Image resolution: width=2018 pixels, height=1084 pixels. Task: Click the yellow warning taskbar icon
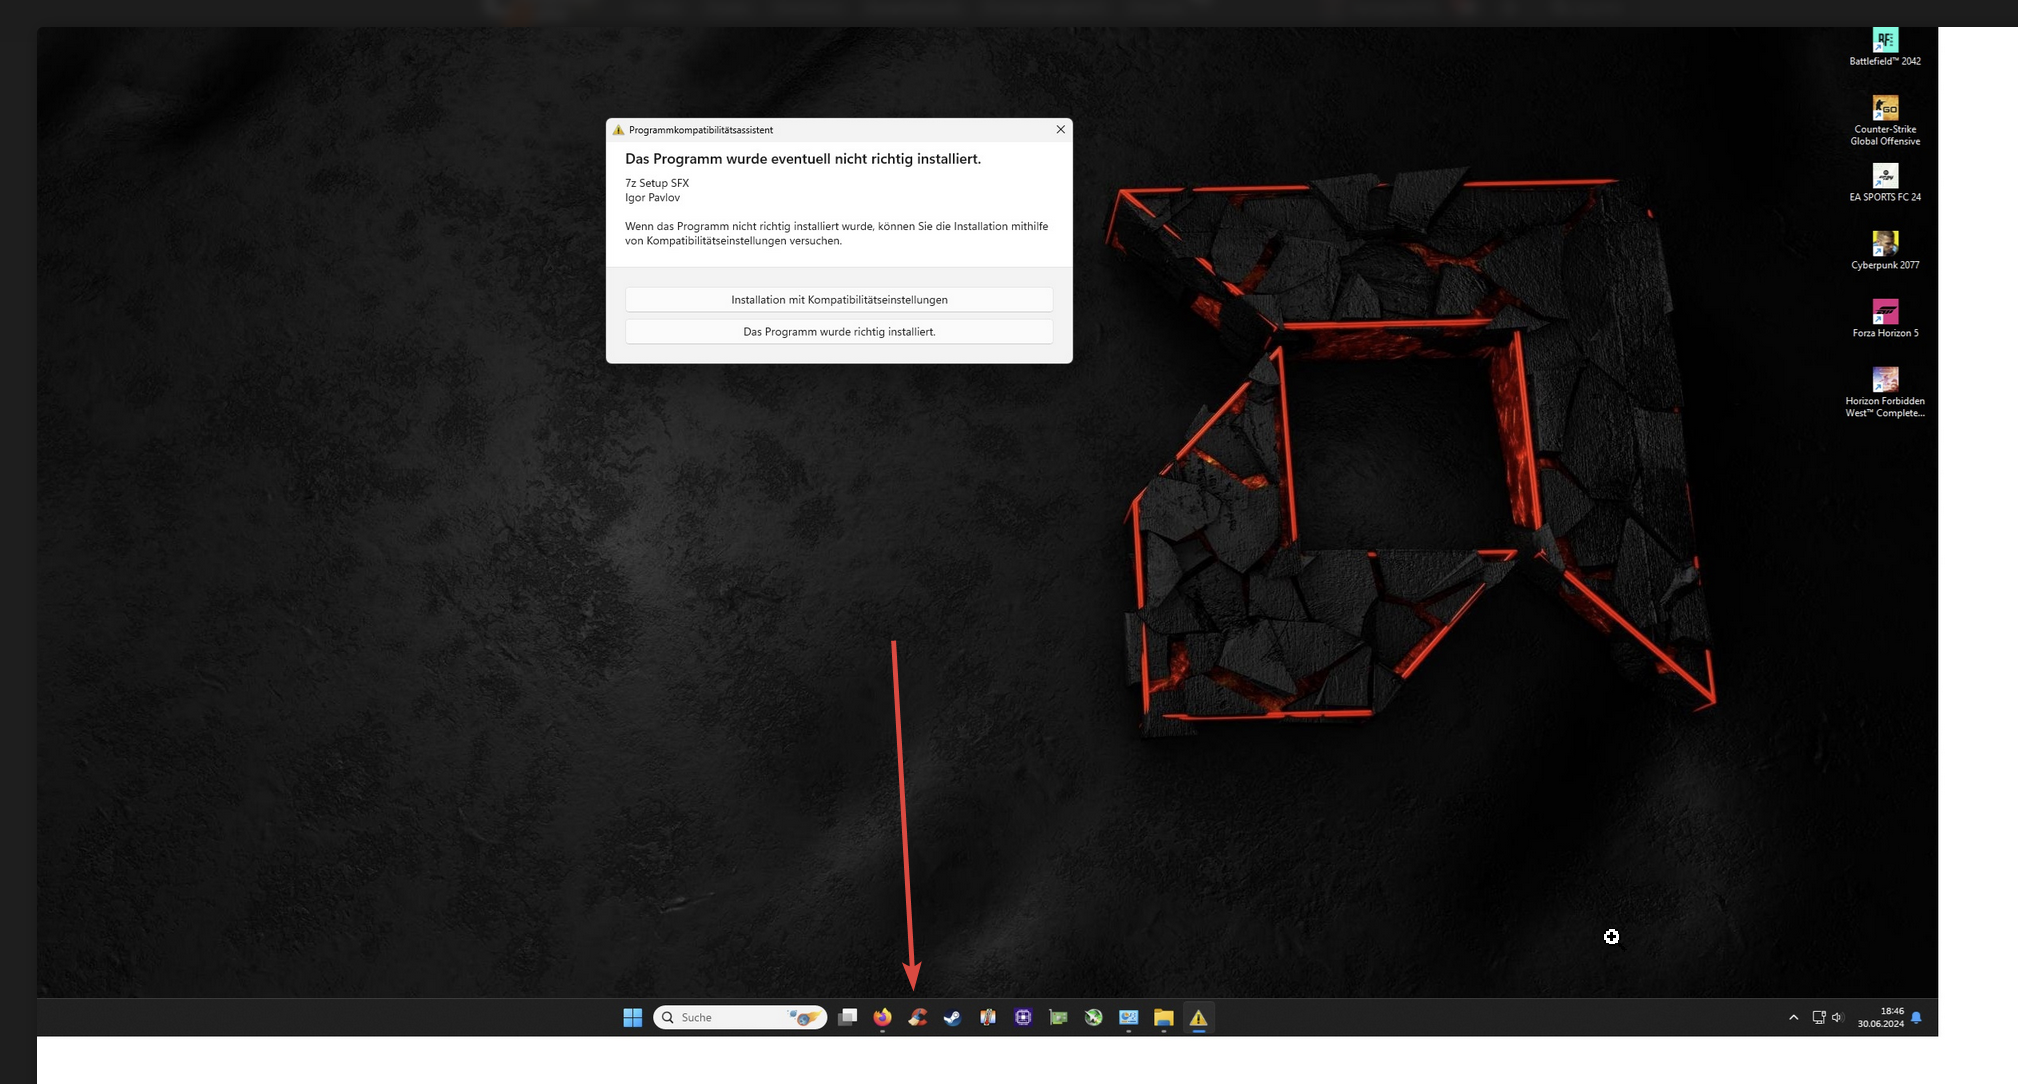click(x=1198, y=1018)
